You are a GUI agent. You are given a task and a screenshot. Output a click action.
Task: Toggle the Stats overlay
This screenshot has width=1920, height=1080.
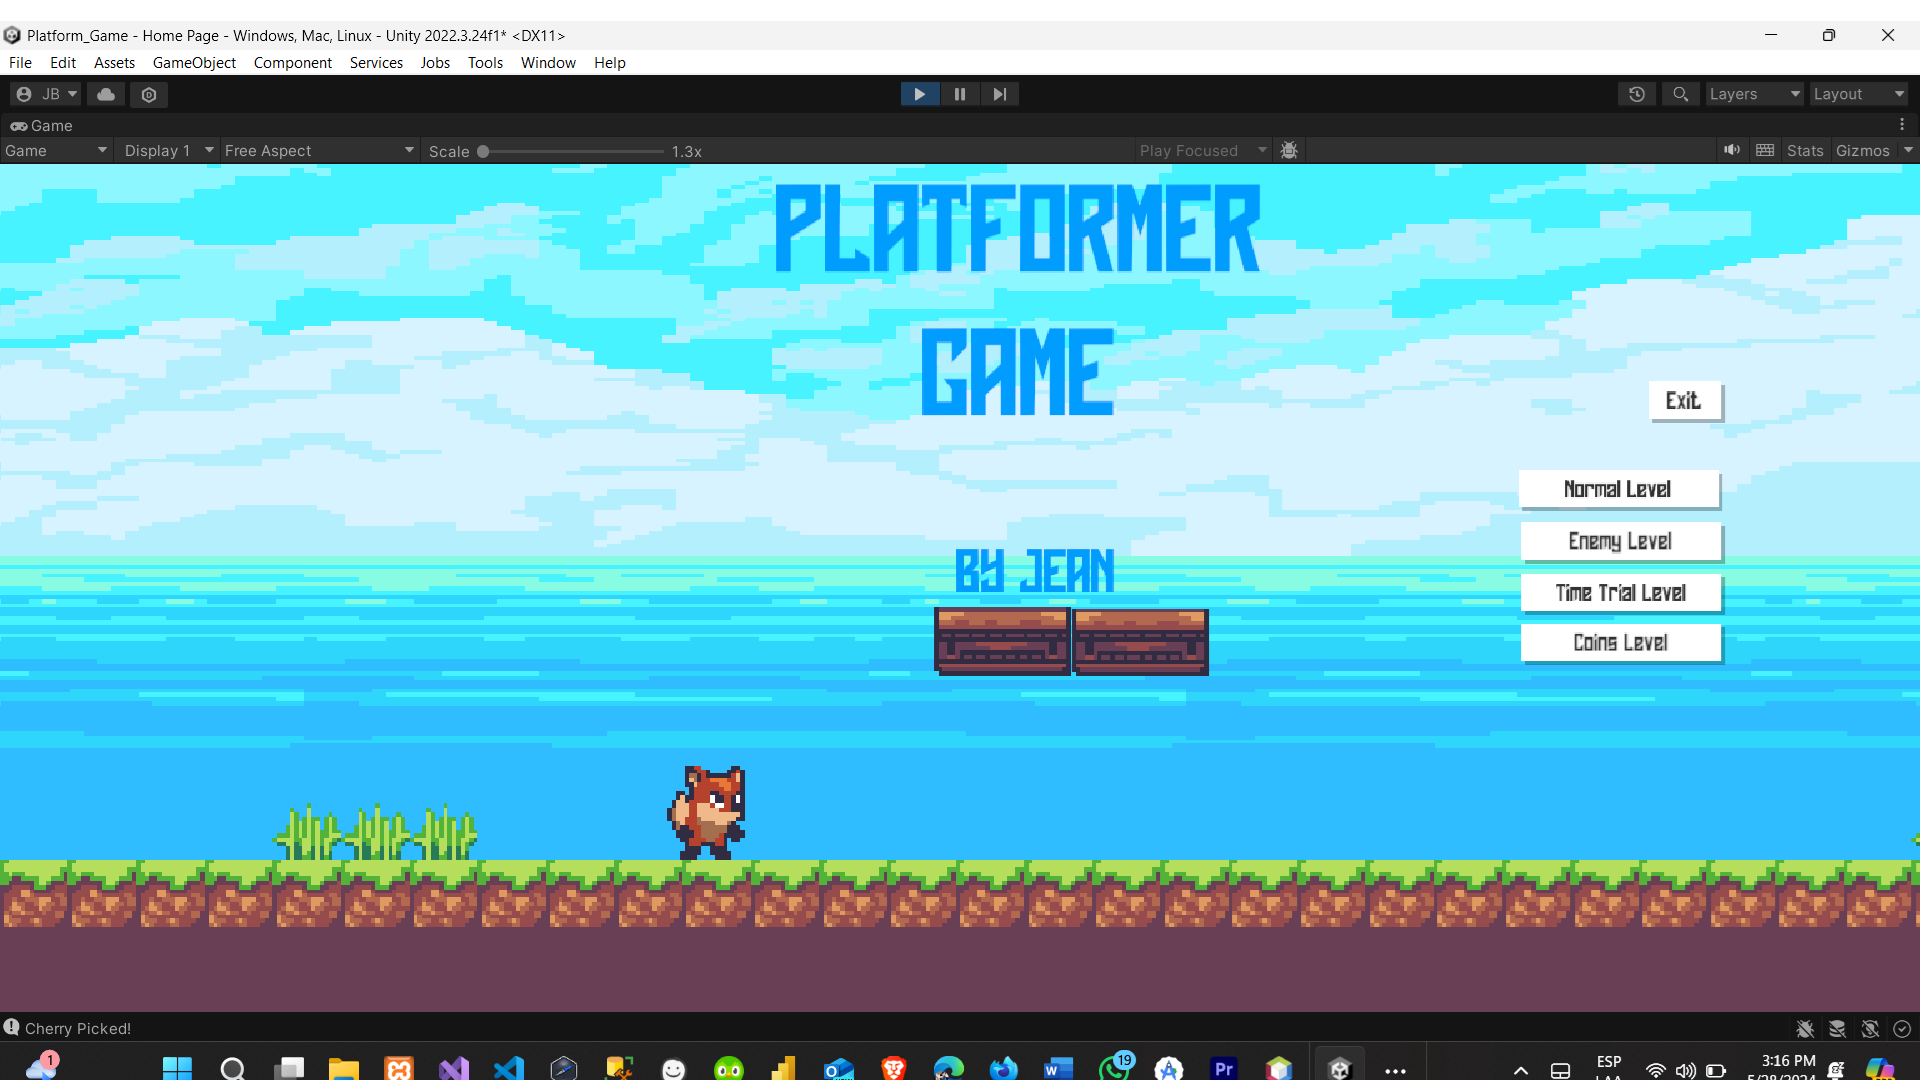coord(1805,151)
